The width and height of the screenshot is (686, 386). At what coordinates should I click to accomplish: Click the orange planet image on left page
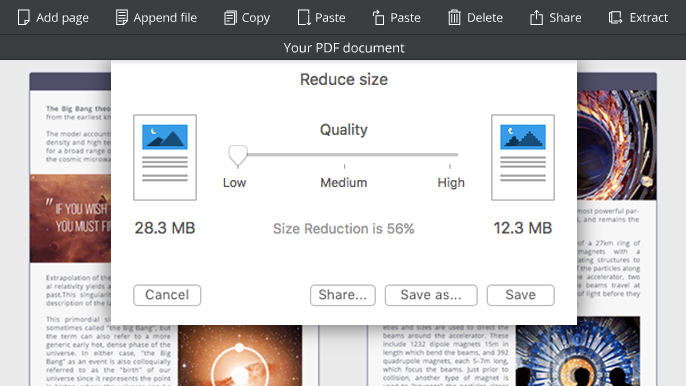point(240,355)
